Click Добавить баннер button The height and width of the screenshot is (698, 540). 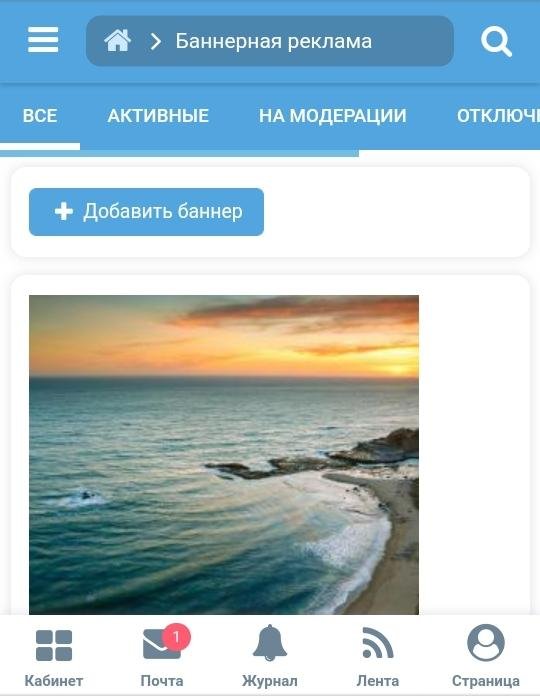[x=146, y=212]
